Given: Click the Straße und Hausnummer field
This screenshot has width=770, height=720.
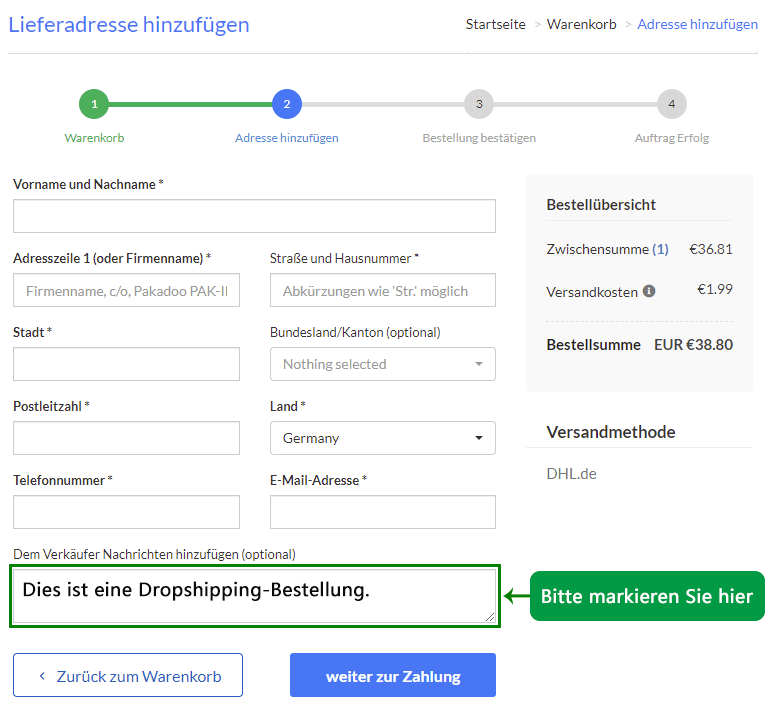Looking at the screenshot, I should 382,290.
